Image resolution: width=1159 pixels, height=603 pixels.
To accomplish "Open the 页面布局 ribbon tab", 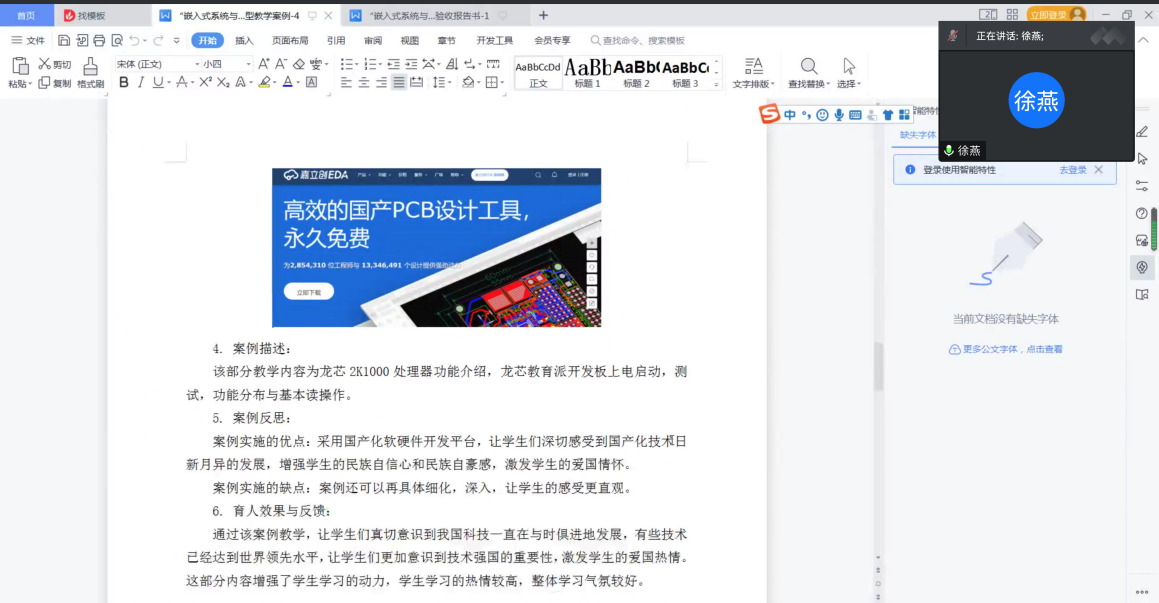I will tap(290, 40).
